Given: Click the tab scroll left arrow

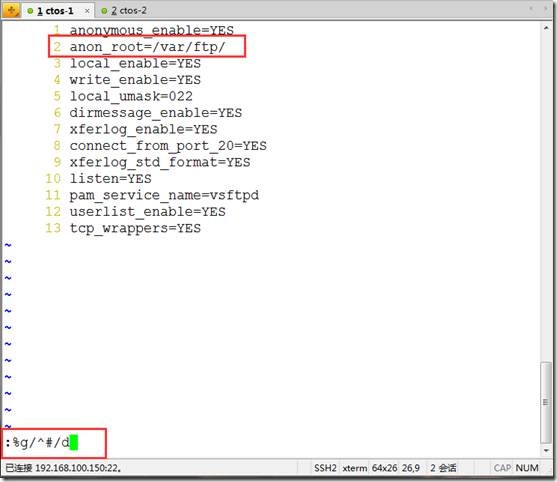Looking at the screenshot, I should [531, 8].
